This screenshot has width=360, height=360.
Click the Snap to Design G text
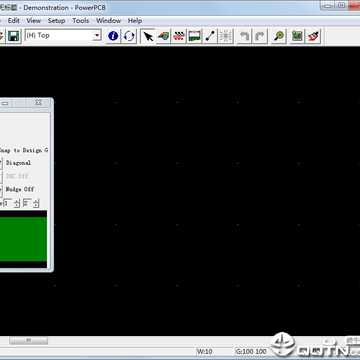coord(24,151)
